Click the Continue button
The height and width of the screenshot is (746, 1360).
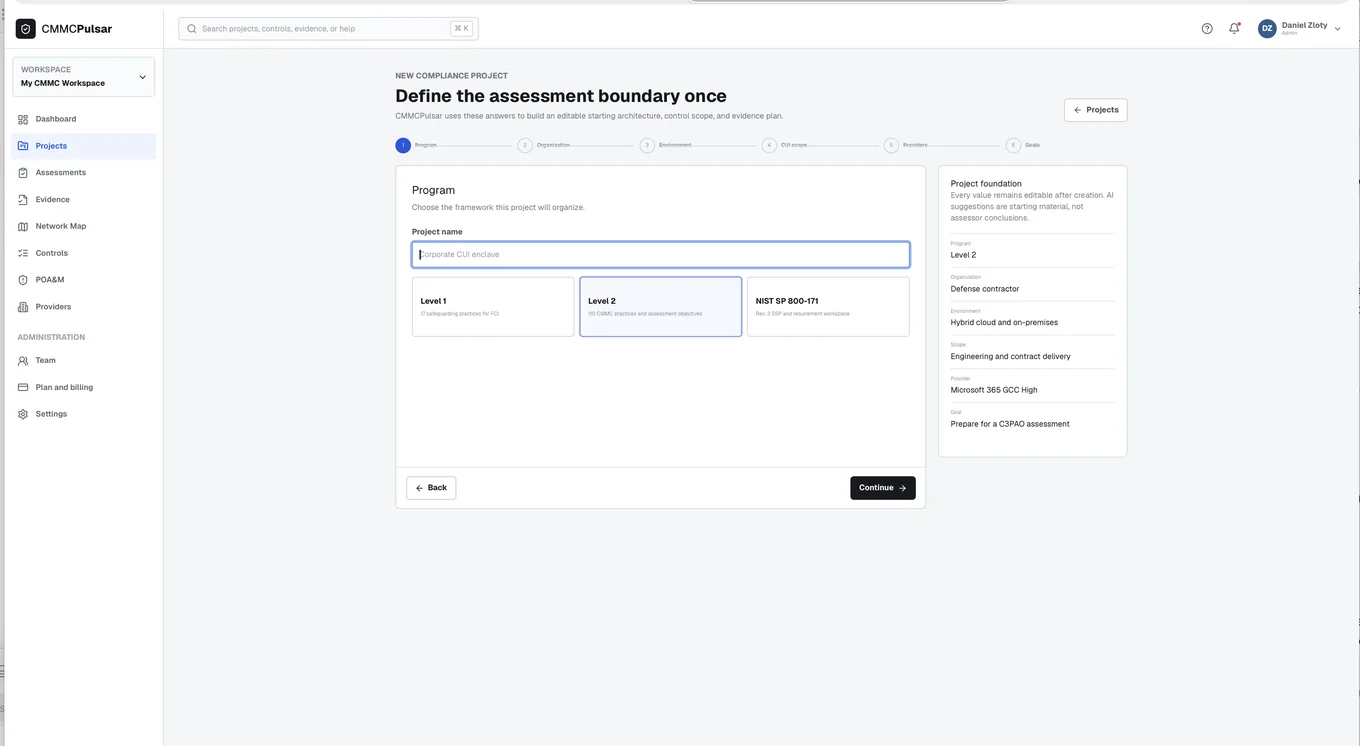(x=883, y=488)
